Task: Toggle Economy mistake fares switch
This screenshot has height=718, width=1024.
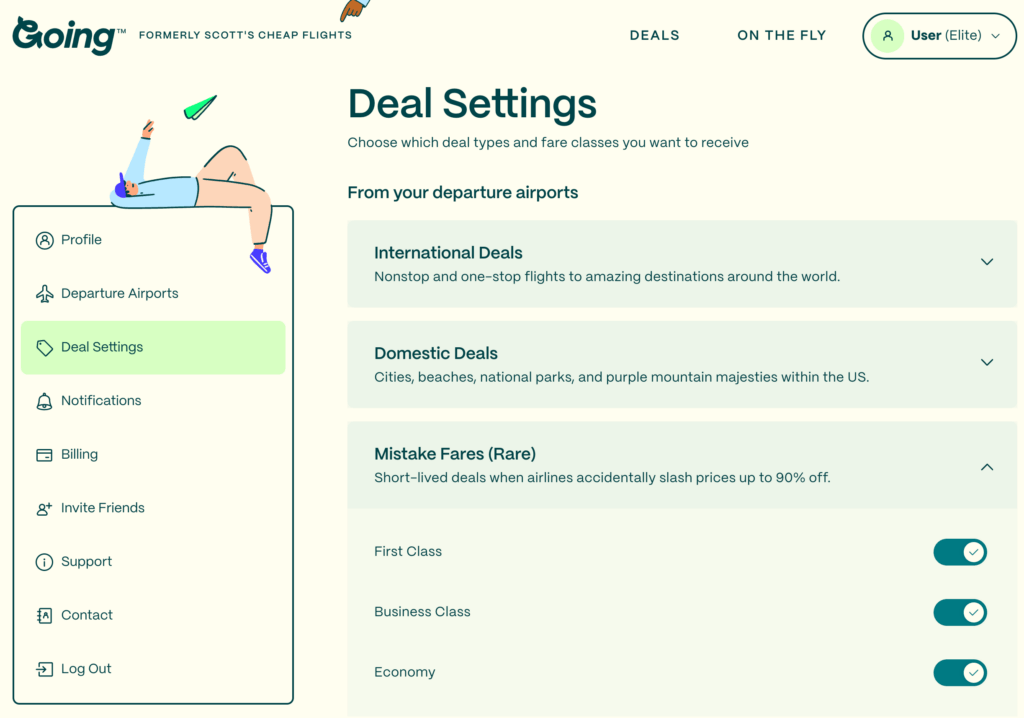Action: [x=960, y=672]
